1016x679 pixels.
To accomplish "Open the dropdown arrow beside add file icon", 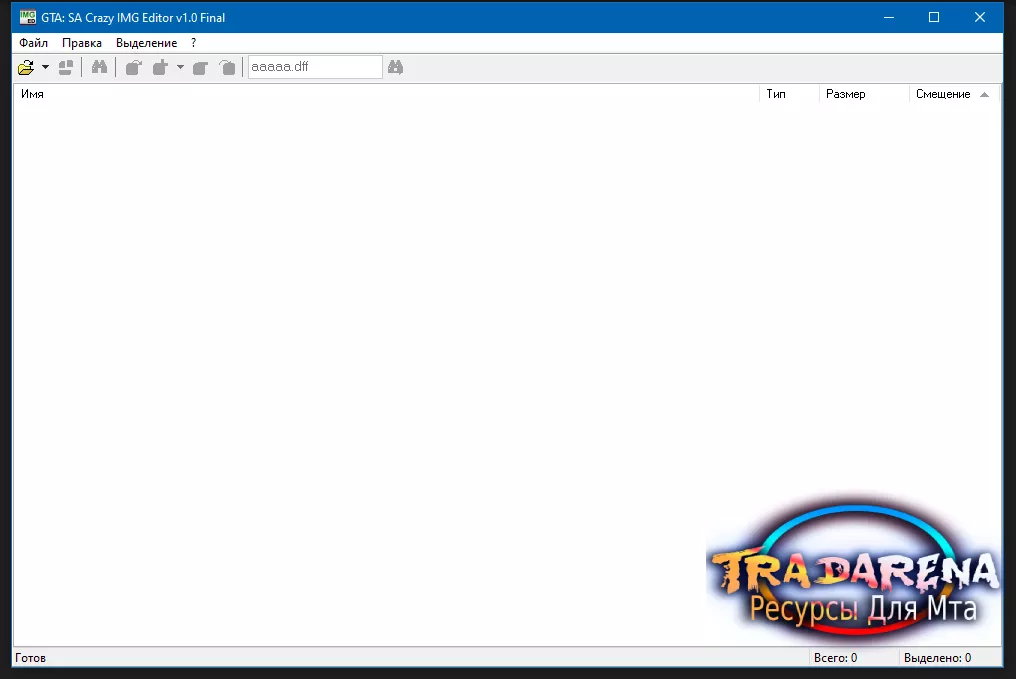I will (x=180, y=67).
